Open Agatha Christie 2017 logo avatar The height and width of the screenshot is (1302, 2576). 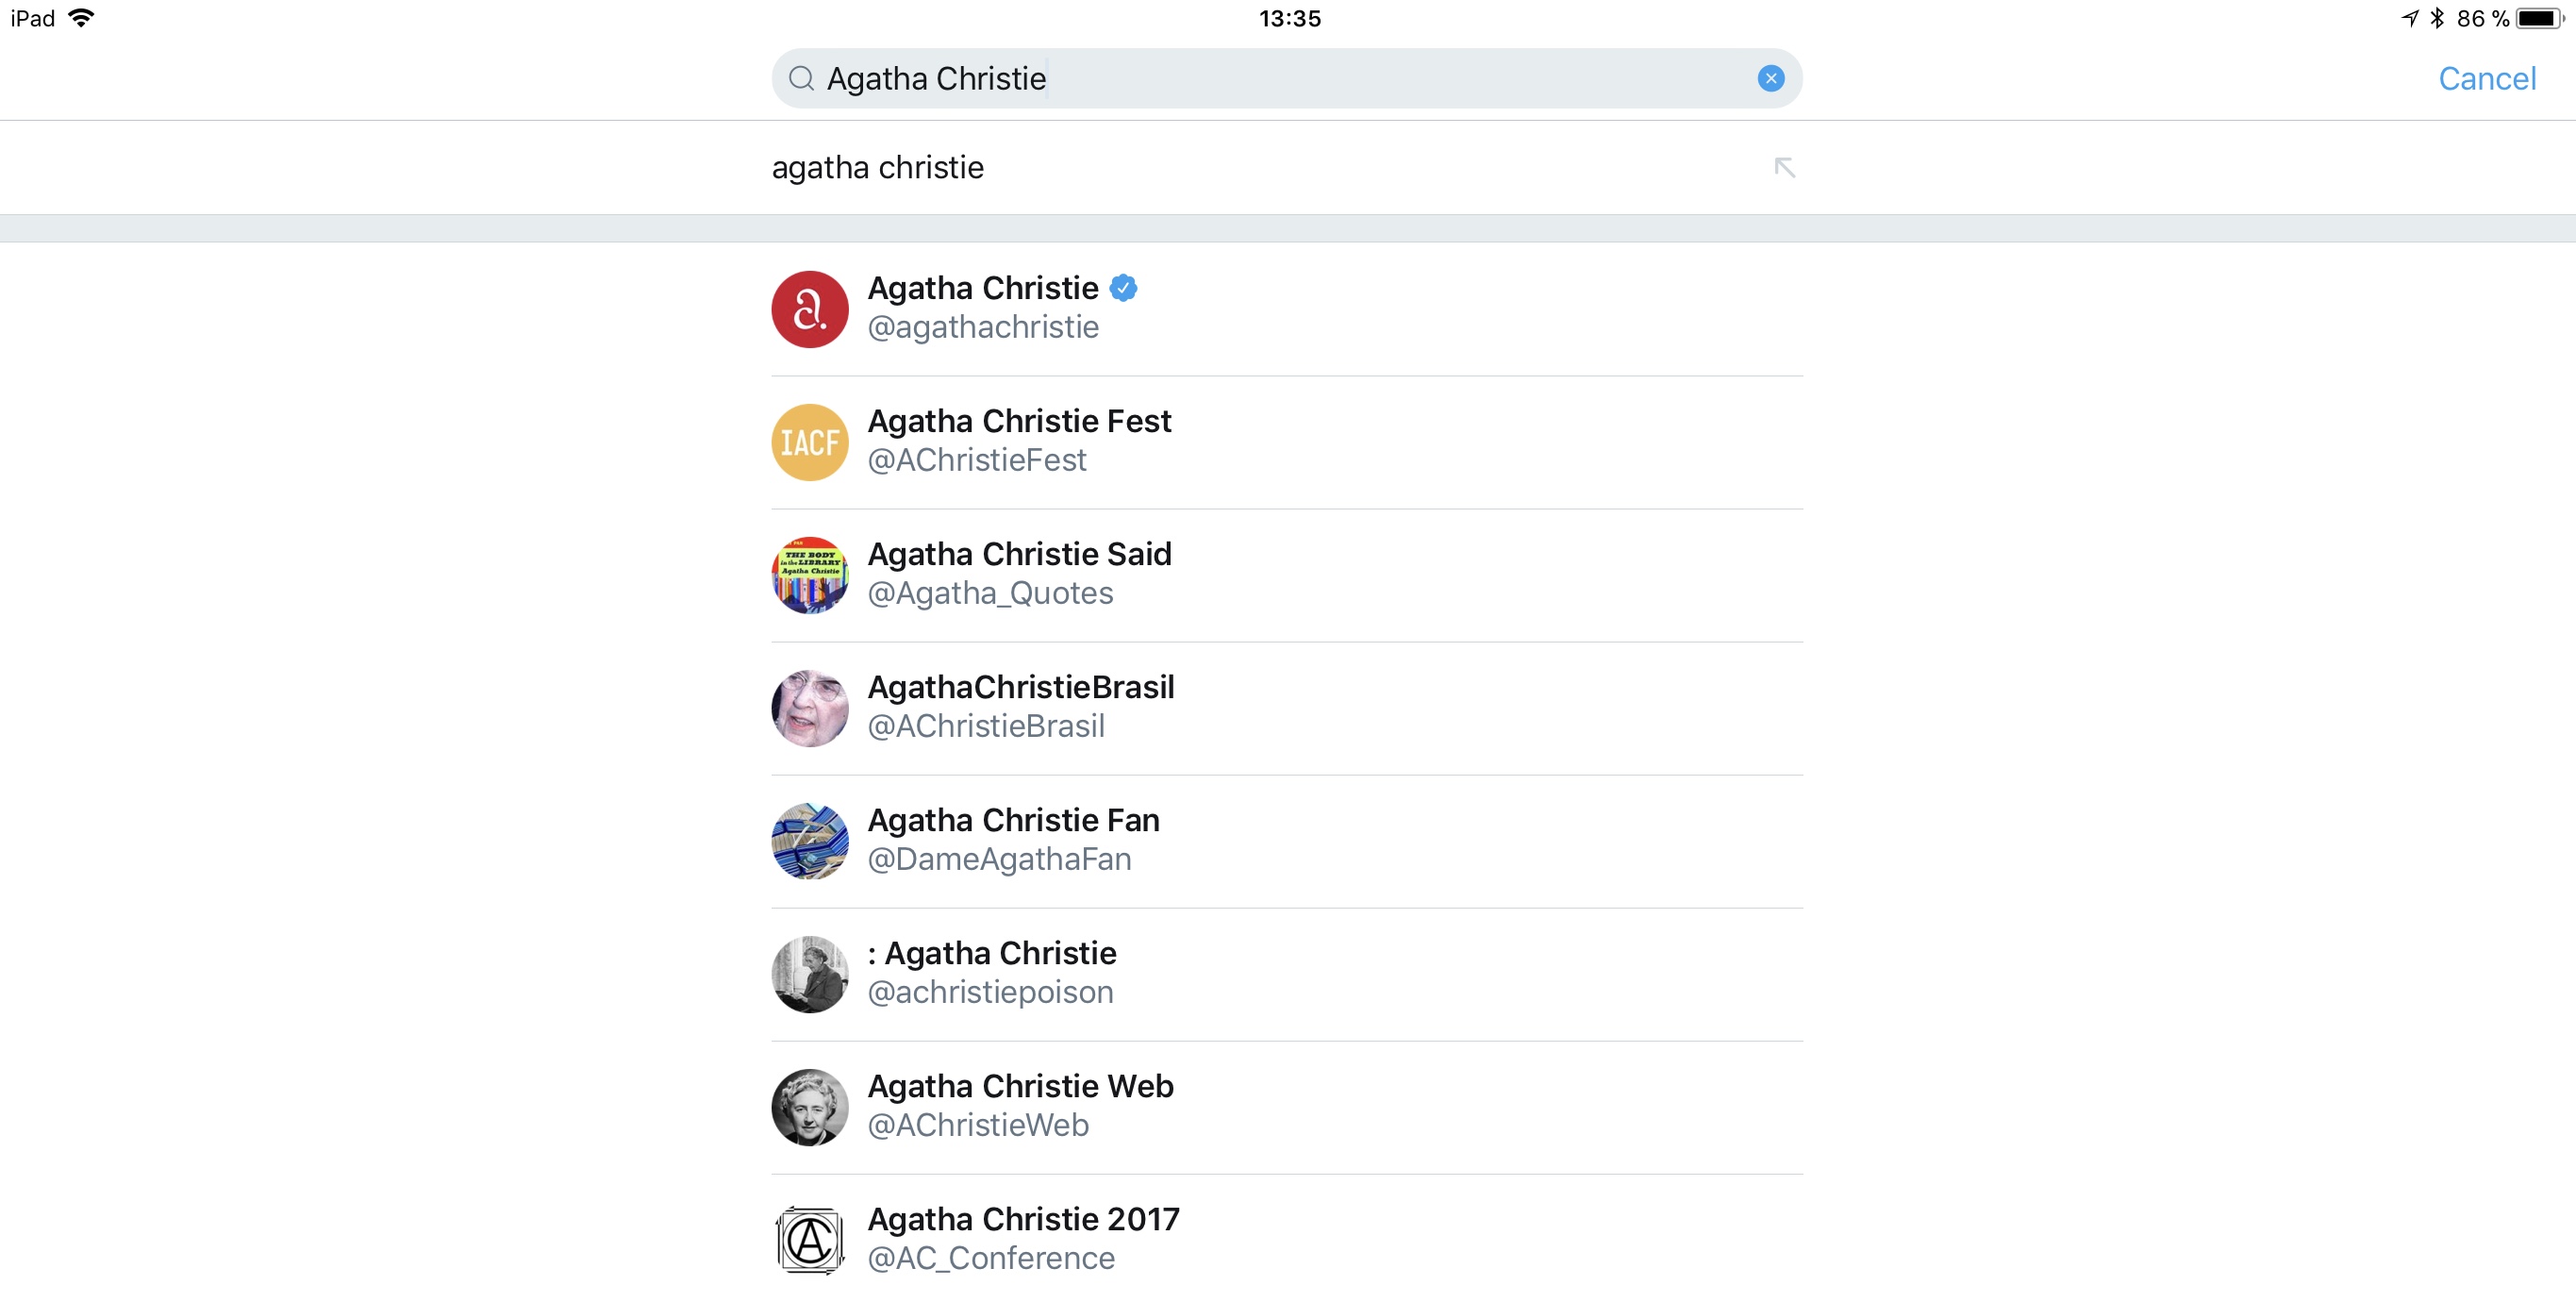[810, 1240]
